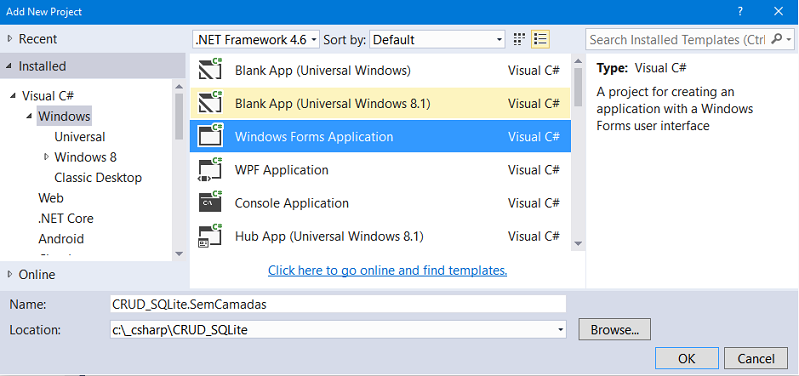Collapse the Installed section
The width and height of the screenshot is (799, 376).
[x=10, y=66]
